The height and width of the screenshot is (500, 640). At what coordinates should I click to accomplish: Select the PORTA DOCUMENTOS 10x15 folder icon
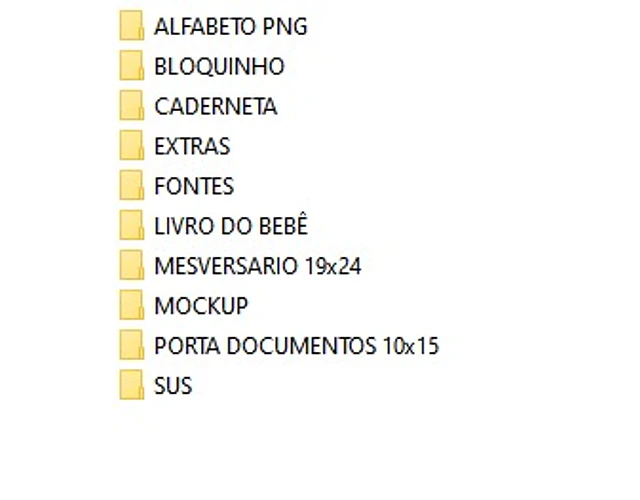pos(131,345)
